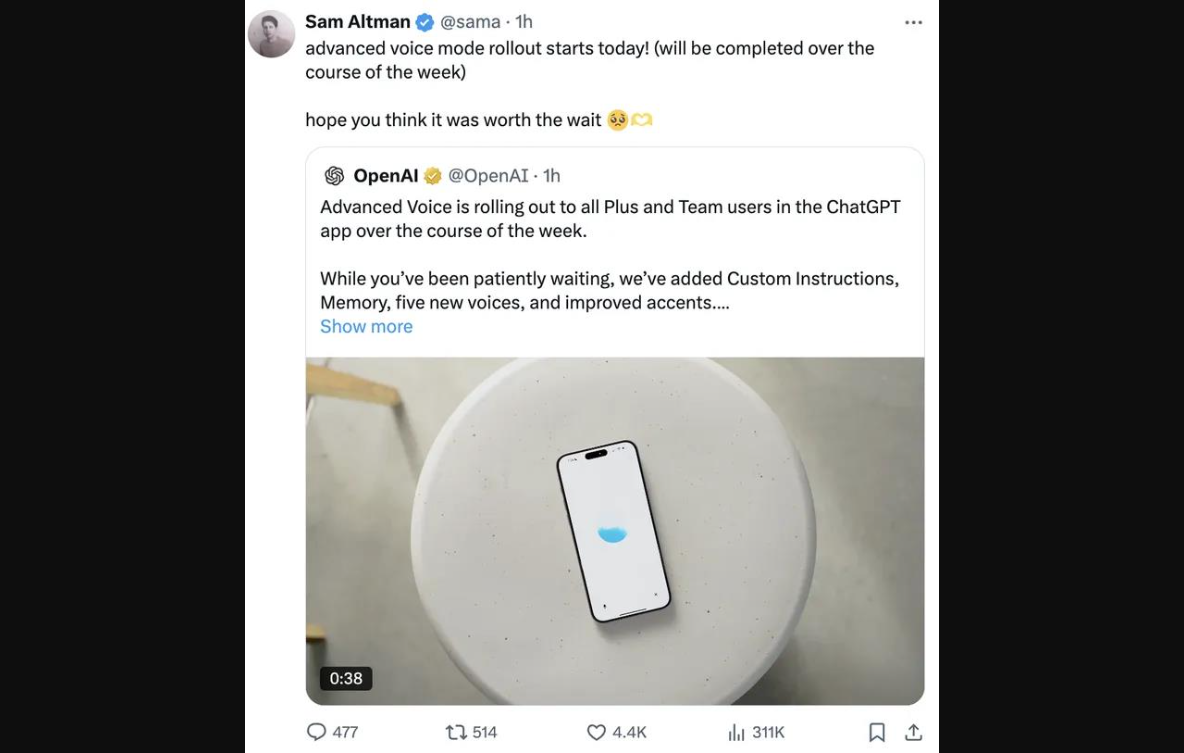The width and height of the screenshot is (1184, 753).
Task: Click Sam Altman's display name
Action: pos(357,22)
